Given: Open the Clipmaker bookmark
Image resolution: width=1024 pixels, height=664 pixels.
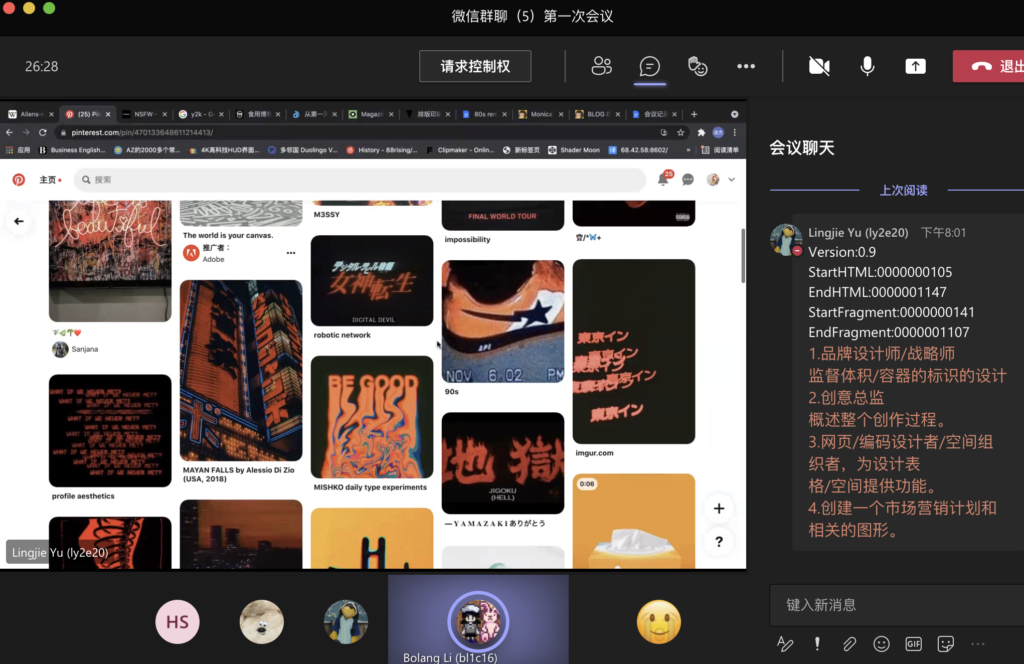Looking at the screenshot, I should pos(460,150).
